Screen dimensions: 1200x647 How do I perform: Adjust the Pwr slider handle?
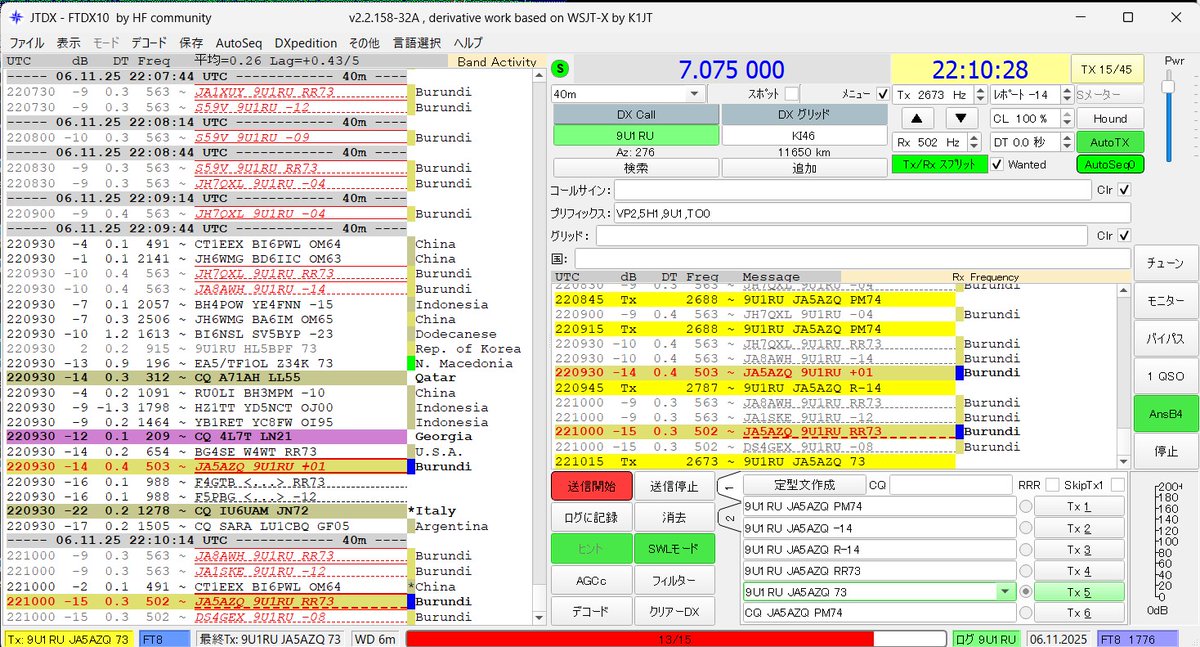[1166, 89]
